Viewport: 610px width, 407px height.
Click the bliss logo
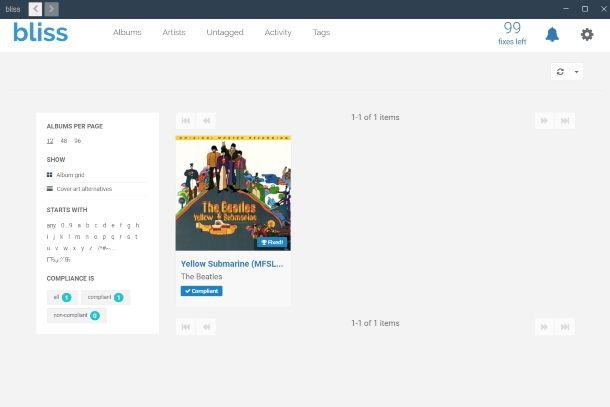click(x=40, y=32)
